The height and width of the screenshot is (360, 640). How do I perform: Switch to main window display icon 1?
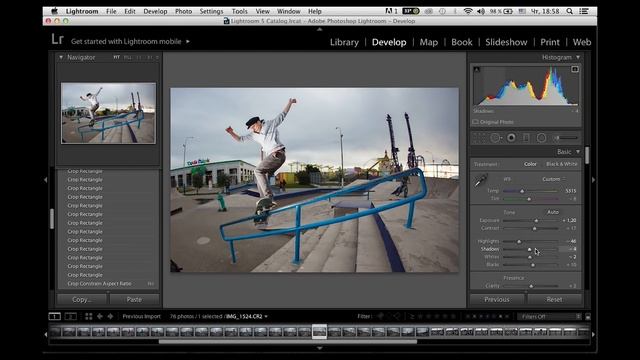[55, 316]
